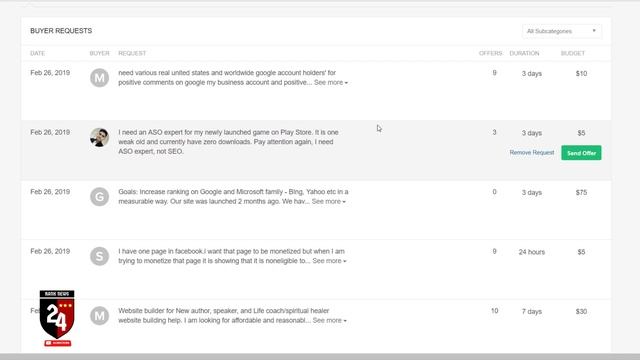Click the $10 budget value
Screen dimensions: 640x360
(581, 73)
